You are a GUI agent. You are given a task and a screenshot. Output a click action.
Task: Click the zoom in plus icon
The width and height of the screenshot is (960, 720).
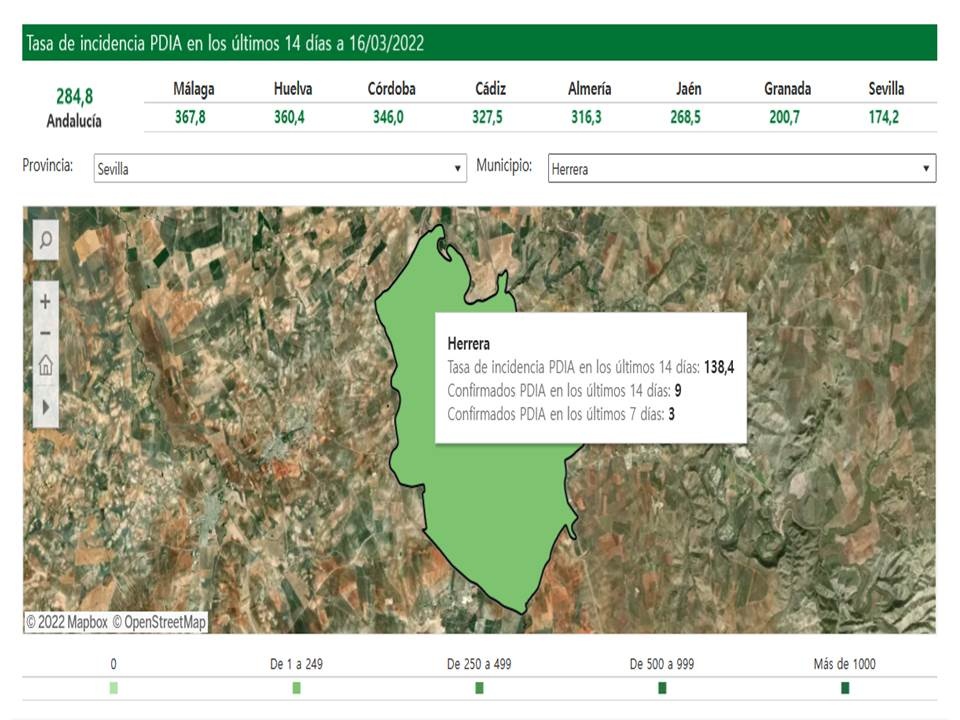[x=44, y=298]
